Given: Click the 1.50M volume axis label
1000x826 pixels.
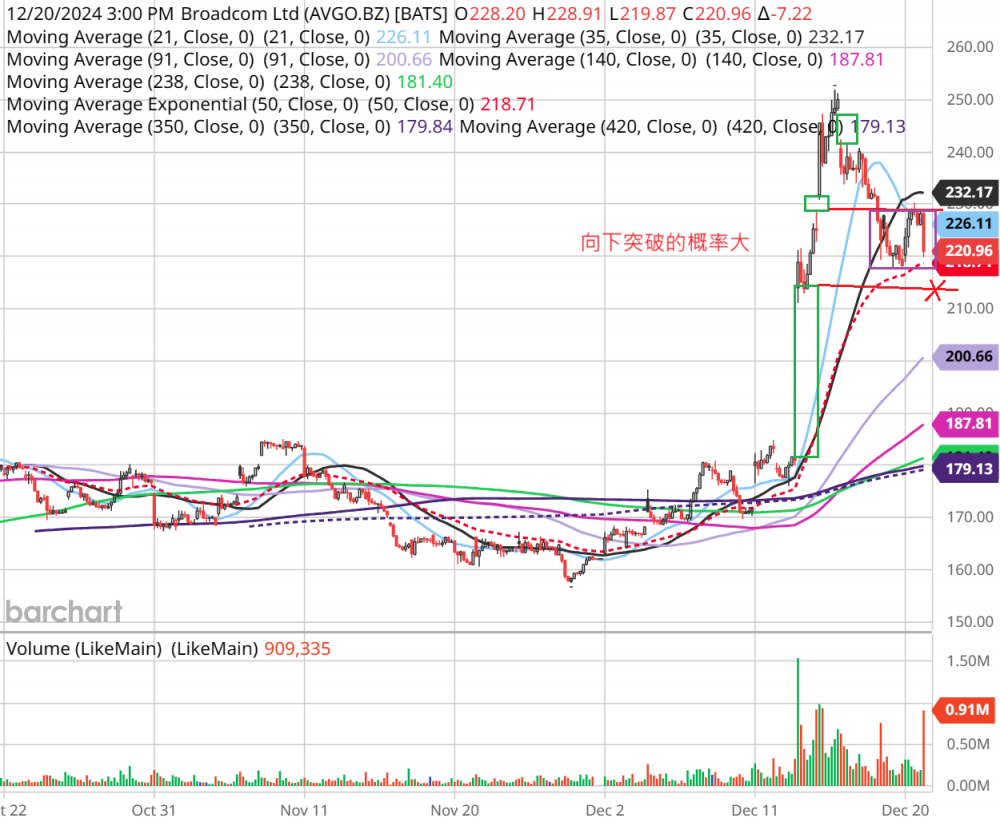Looking at the screenshot, I should click(x=968, y=661).
